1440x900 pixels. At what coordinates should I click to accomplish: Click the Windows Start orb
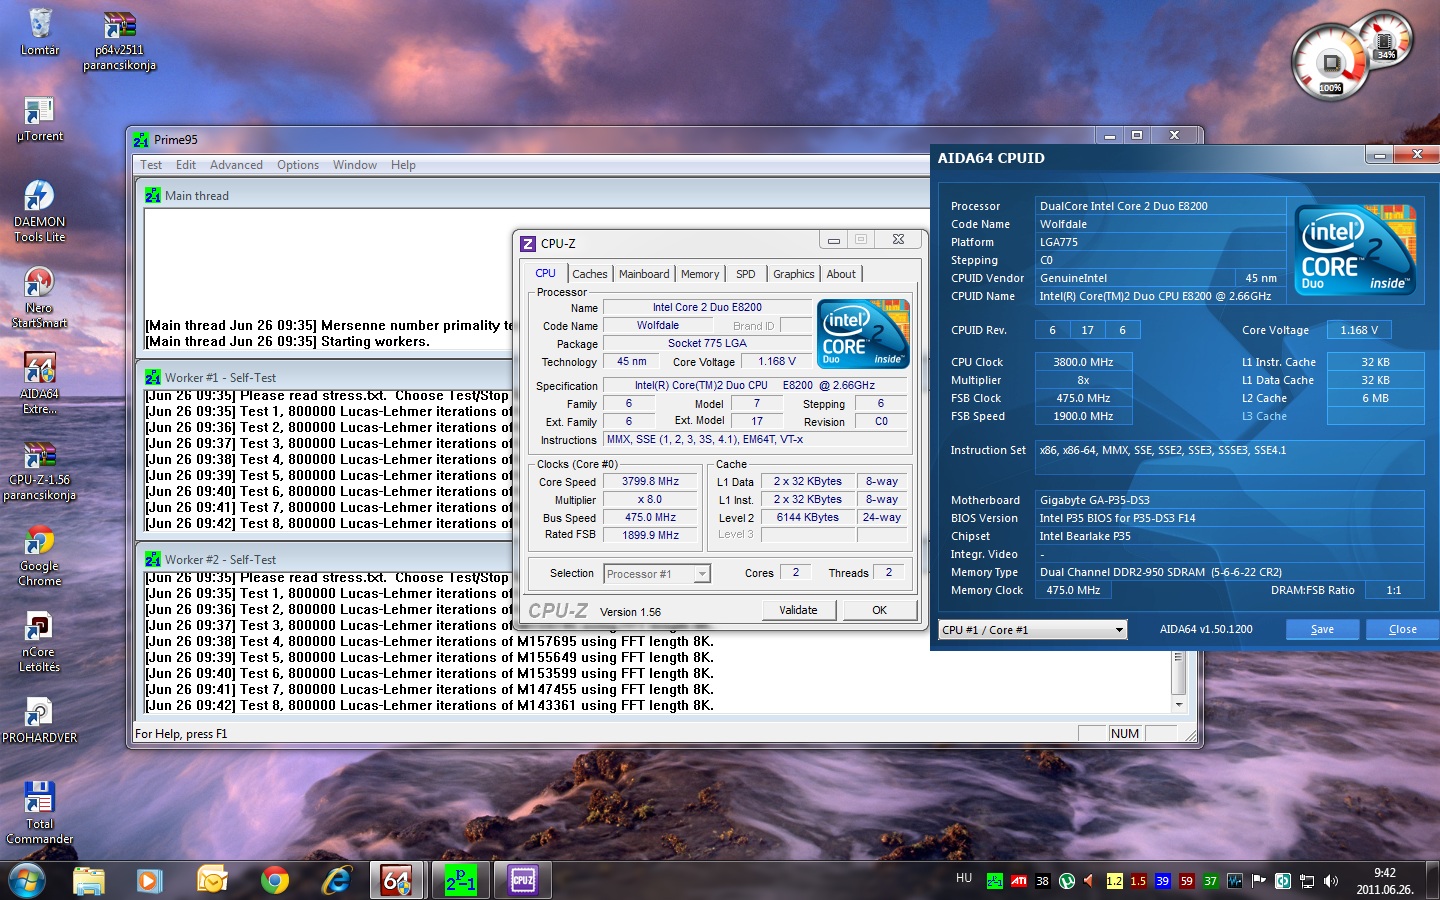pyautogui.click(x=27, y=880)
